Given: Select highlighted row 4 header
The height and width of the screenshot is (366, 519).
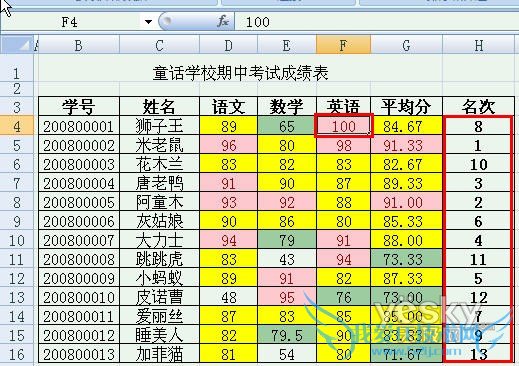Looking at the screenshot, I should pos(17,126).
